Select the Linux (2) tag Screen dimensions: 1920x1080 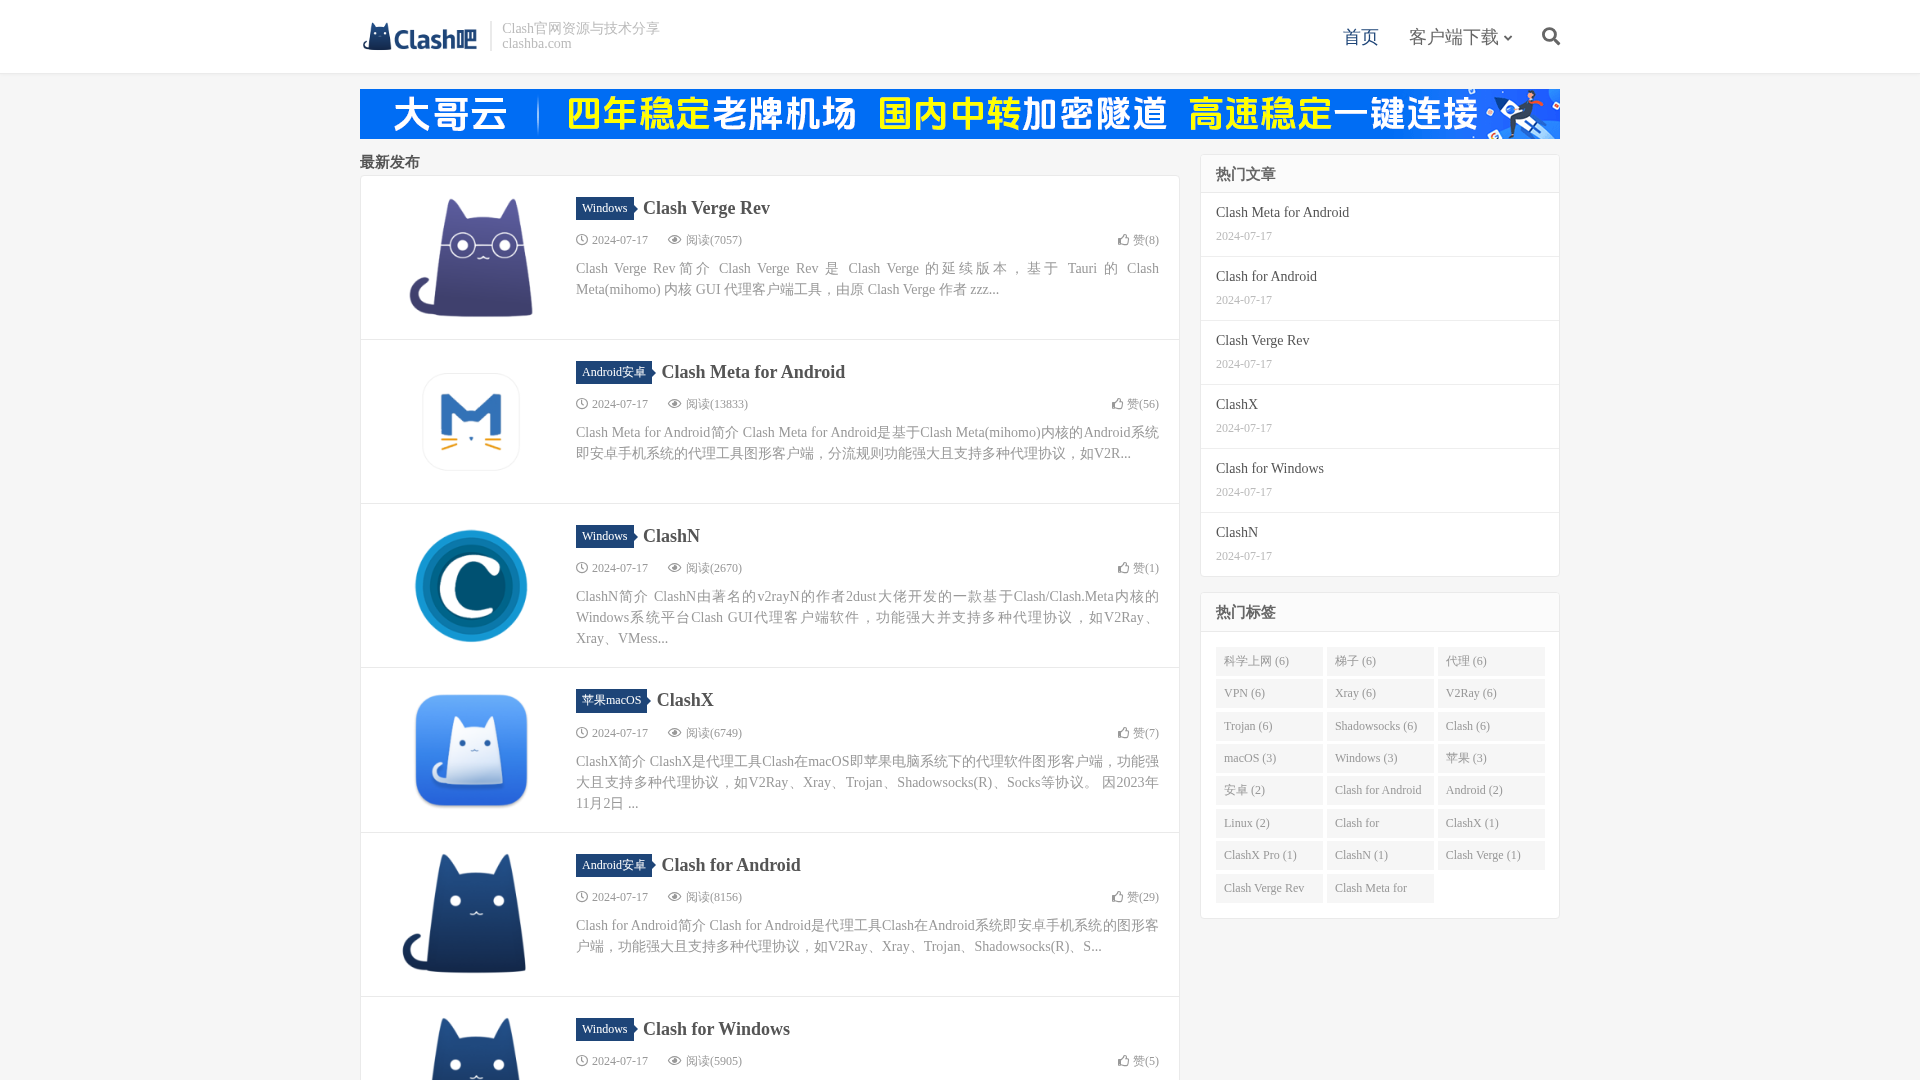pos(1269,823)
